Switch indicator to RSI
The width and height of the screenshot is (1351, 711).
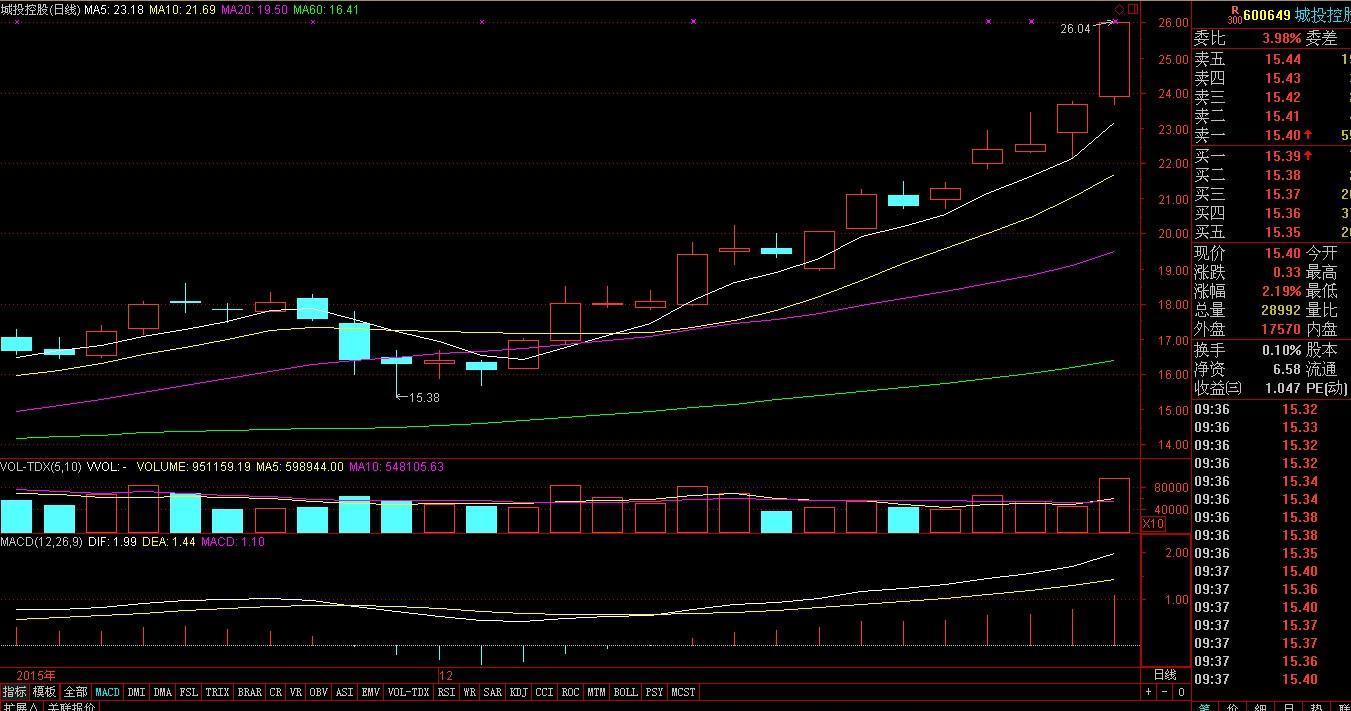click(x=446, y=692)
